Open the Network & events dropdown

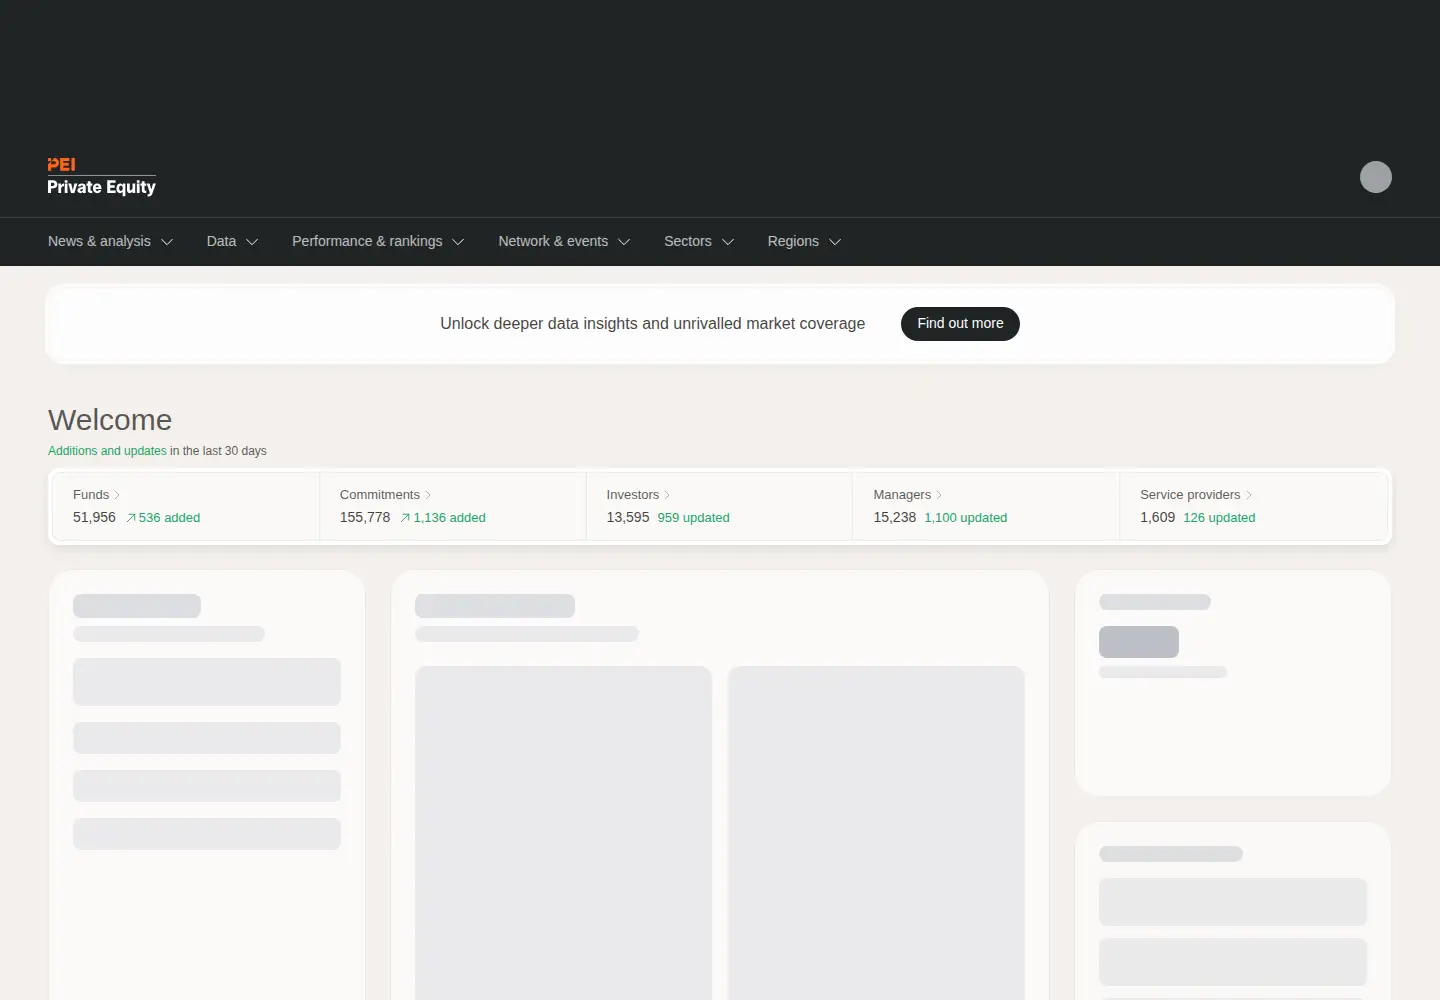(564, 241)
